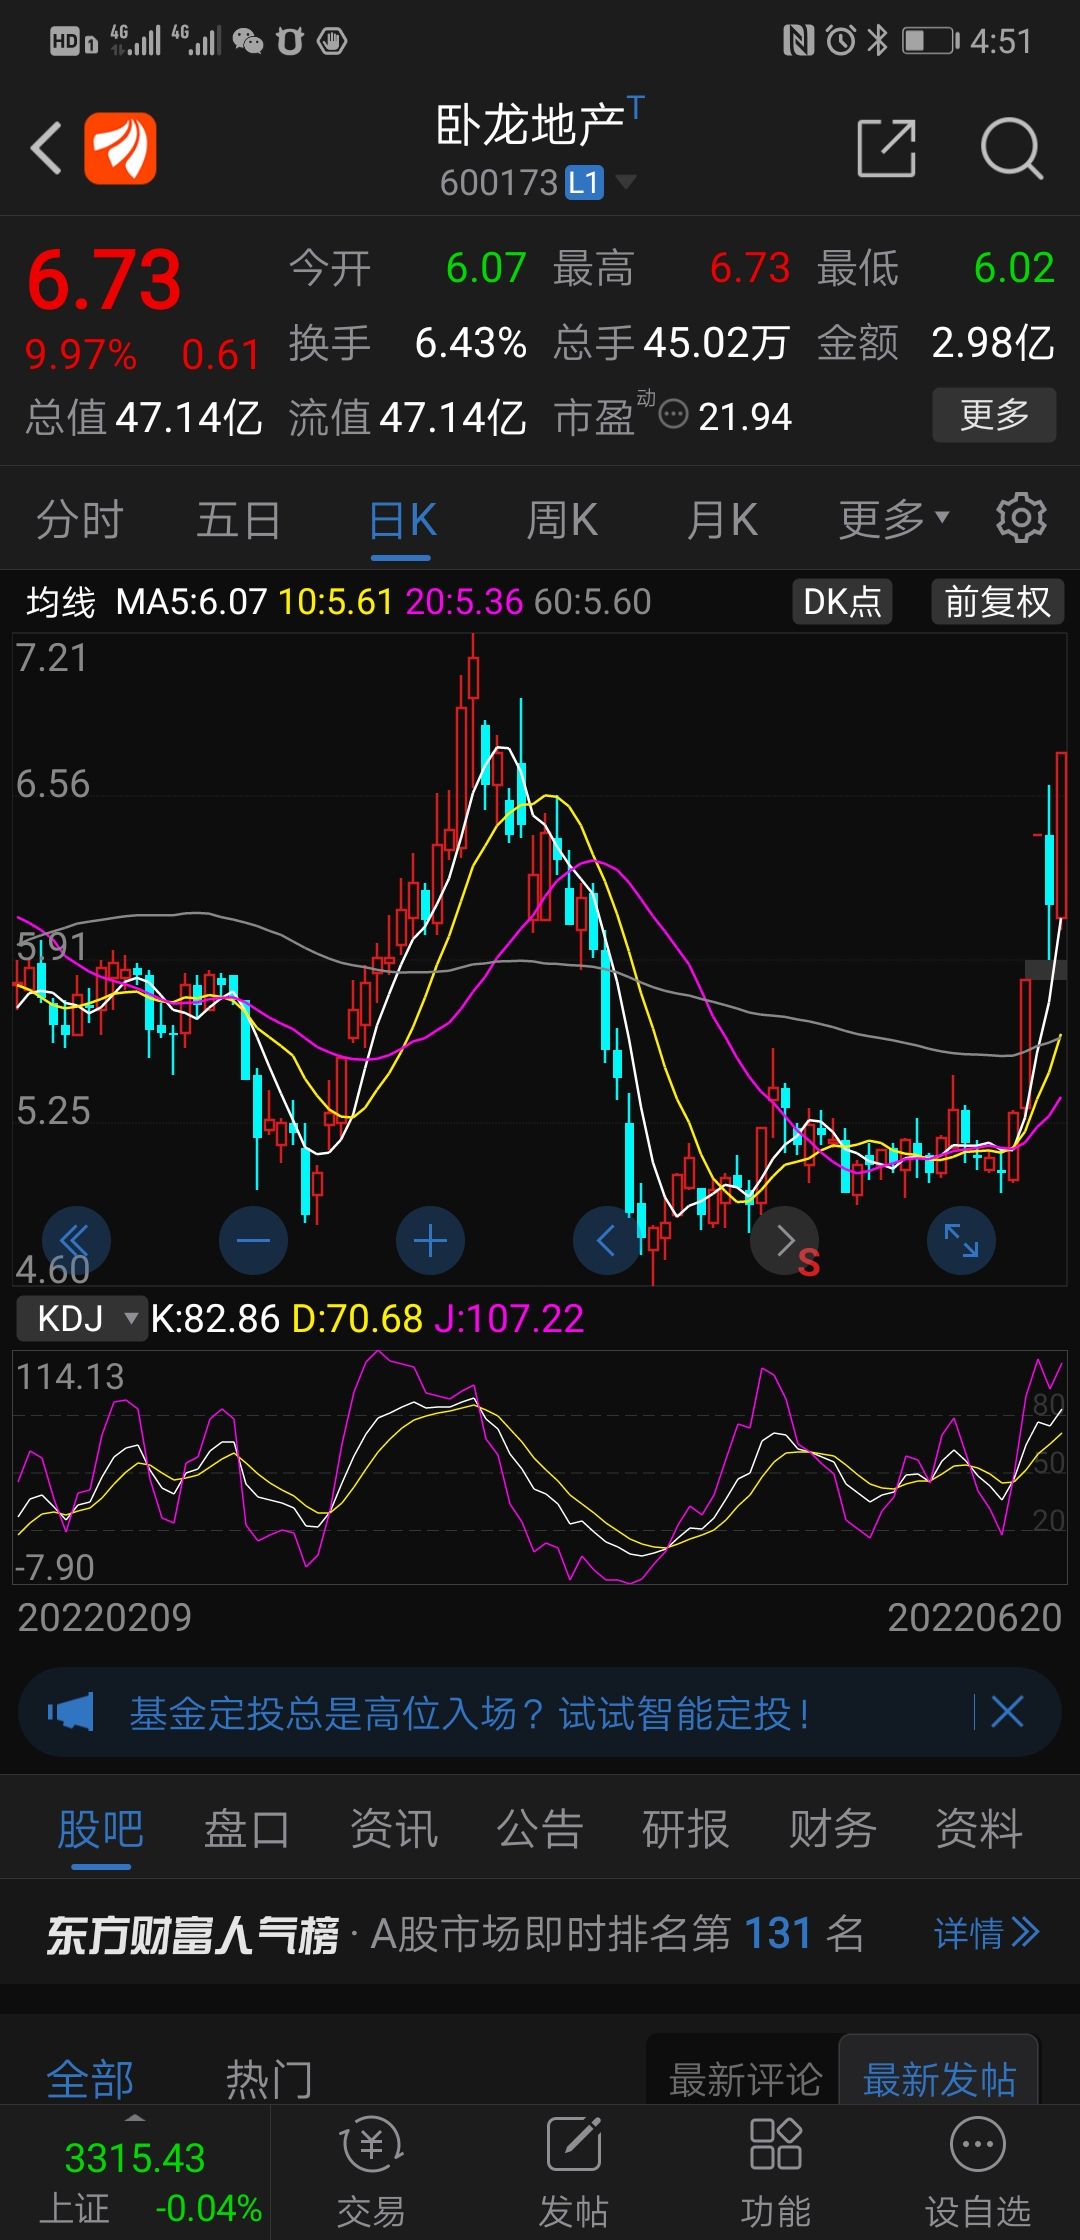Screen dimensions: 1080x2240
Task: Select the 月K tab
Action: (x=722, y=520)
